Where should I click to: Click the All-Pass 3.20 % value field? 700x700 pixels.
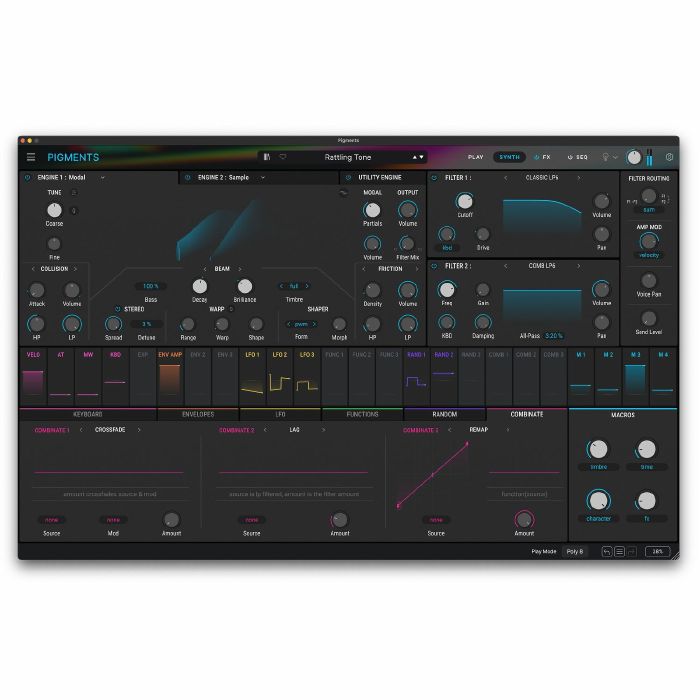(554, 336)
